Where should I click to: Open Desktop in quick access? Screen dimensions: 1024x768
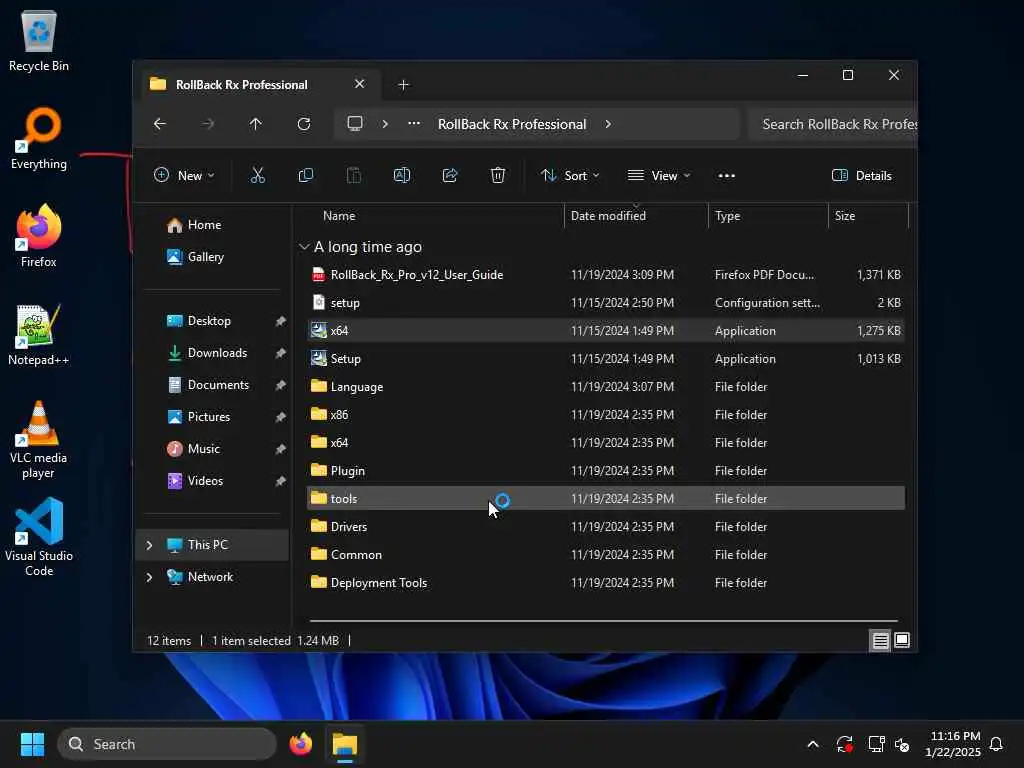tap(209, 321)
